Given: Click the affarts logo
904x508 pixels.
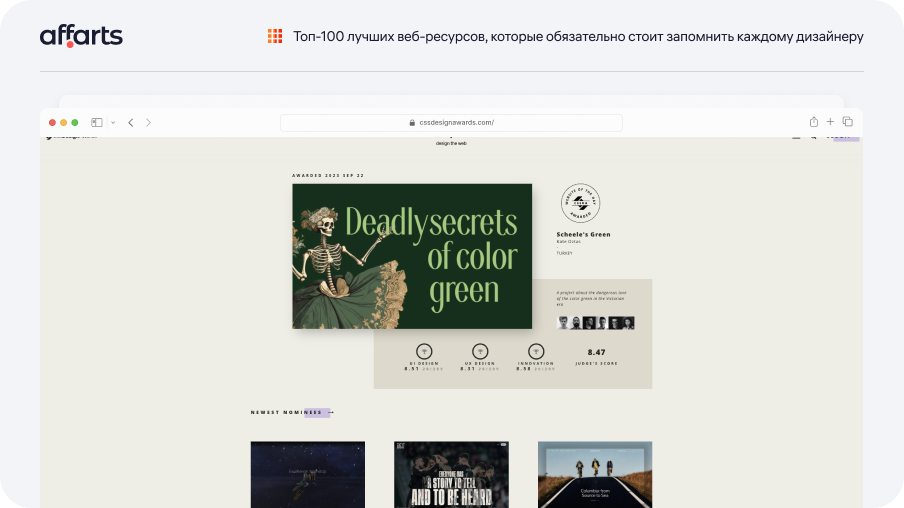Looking at the screenshot, I should point(81,36).
